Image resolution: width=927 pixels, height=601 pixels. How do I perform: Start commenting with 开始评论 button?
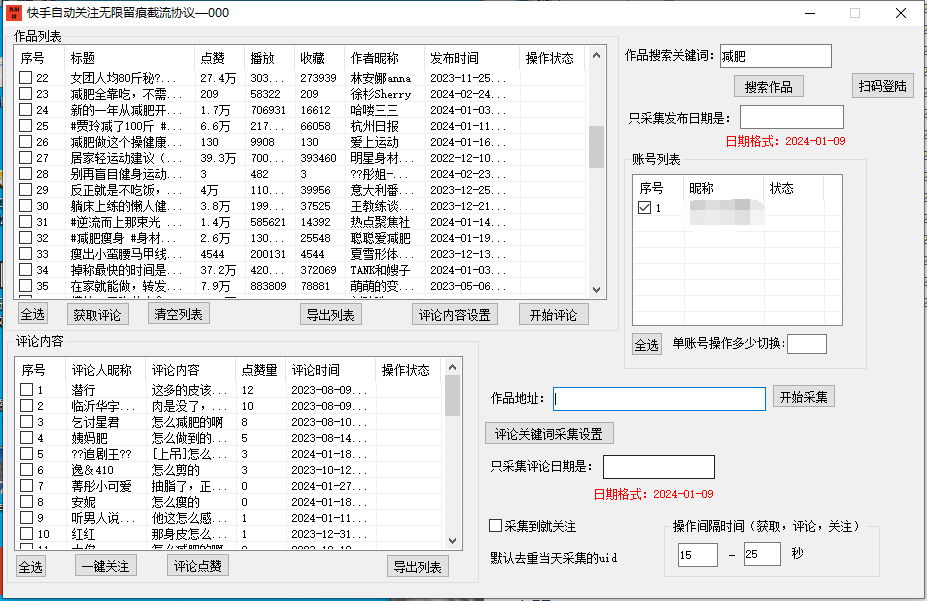[x=553, y=315]
